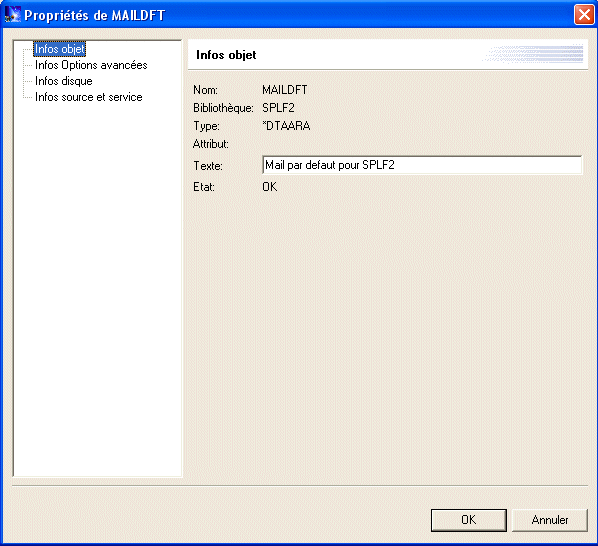Select Infos disque in the tree
Image resolution: width=598 pixels, height=546 pixels.
coord(64,81)
